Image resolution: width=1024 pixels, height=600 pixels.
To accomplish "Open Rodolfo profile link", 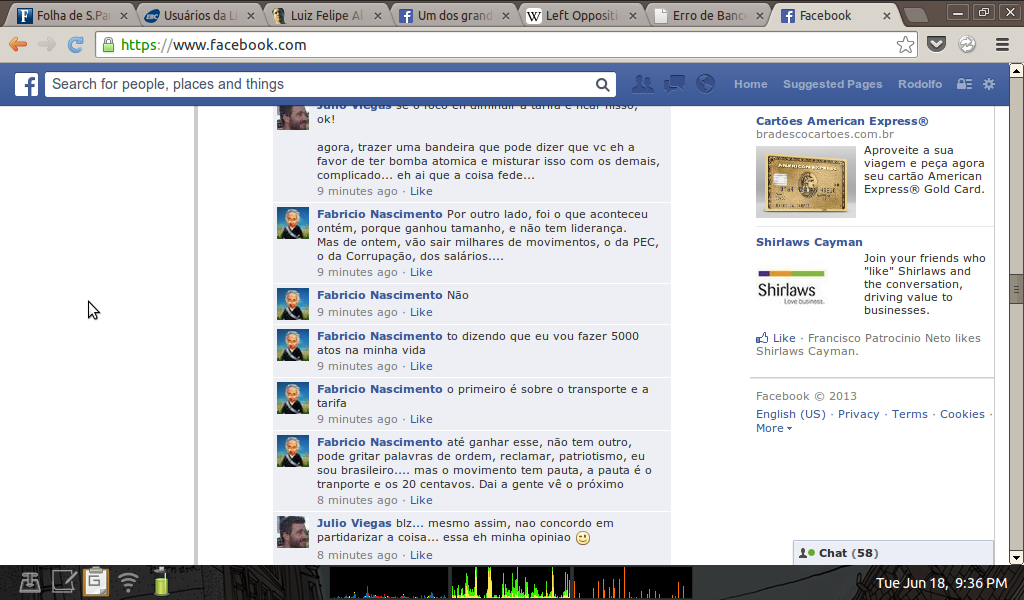I will click(x=920, y=84).
